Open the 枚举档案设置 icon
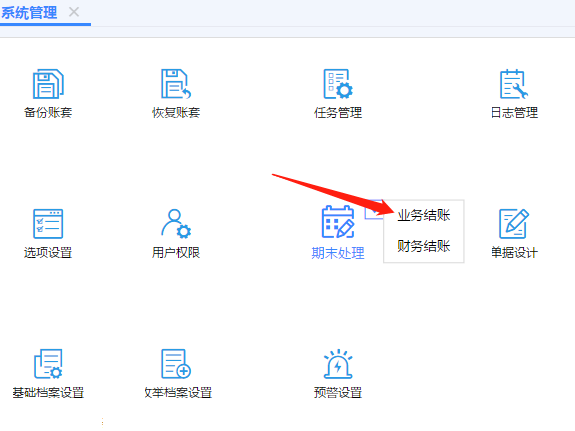Viewport: 575px width, 431px height. (176, 364)
